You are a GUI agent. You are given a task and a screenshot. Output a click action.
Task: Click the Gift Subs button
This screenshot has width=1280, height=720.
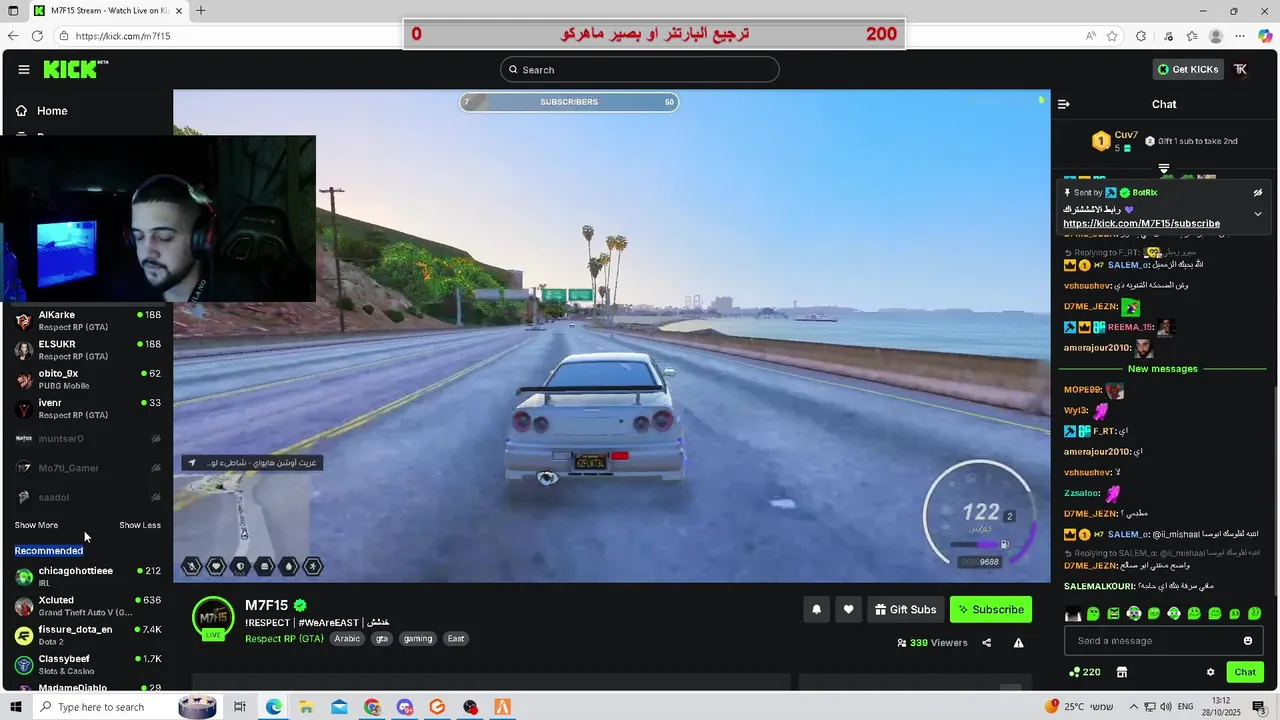tap(905, 609)
